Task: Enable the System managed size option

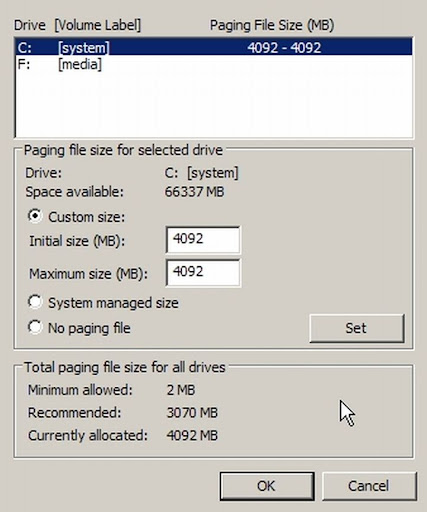Action: pos(35,302)
